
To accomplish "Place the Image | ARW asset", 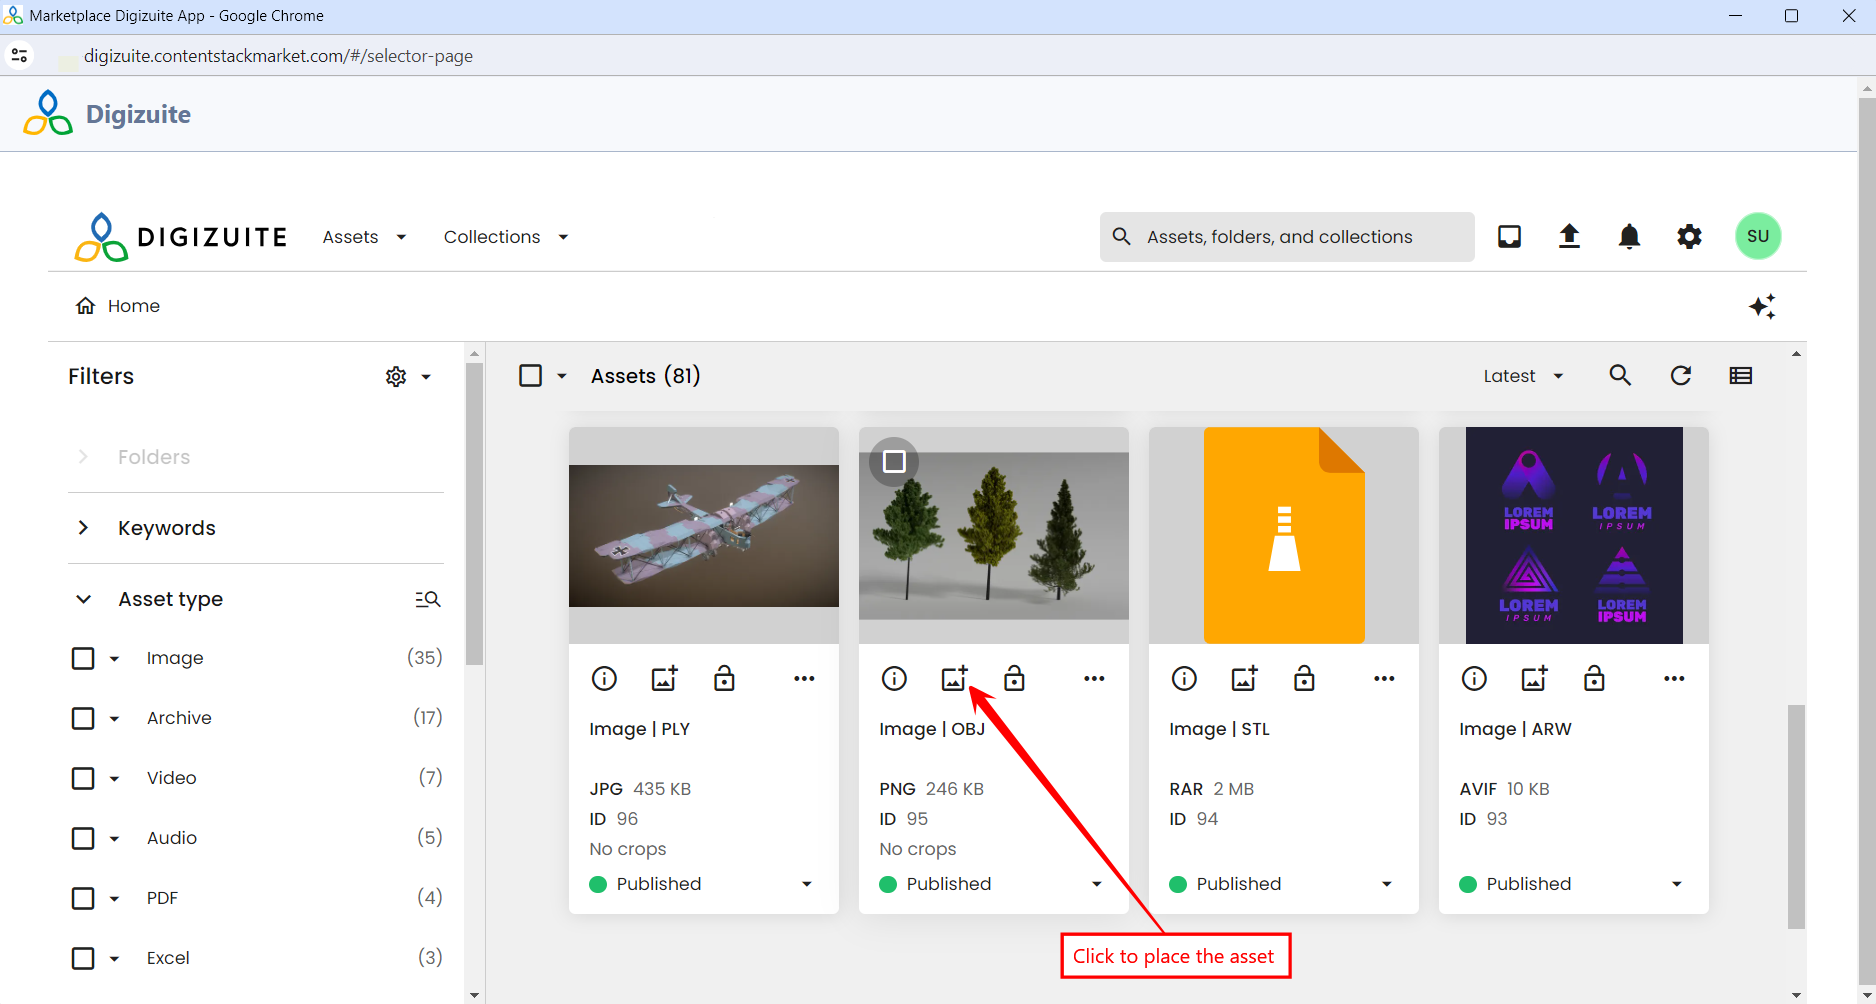I will click(1534, 679).
